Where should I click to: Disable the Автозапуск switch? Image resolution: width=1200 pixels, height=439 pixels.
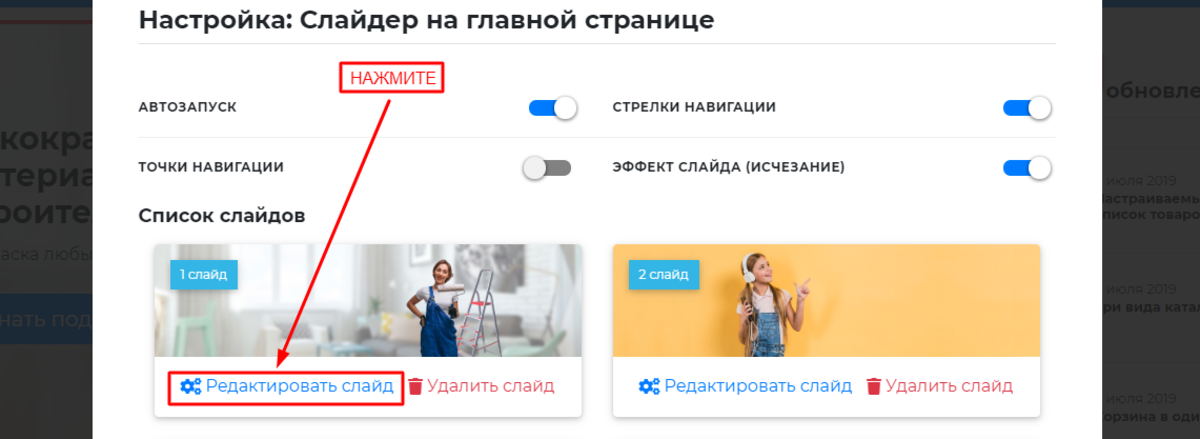[553, 108]
